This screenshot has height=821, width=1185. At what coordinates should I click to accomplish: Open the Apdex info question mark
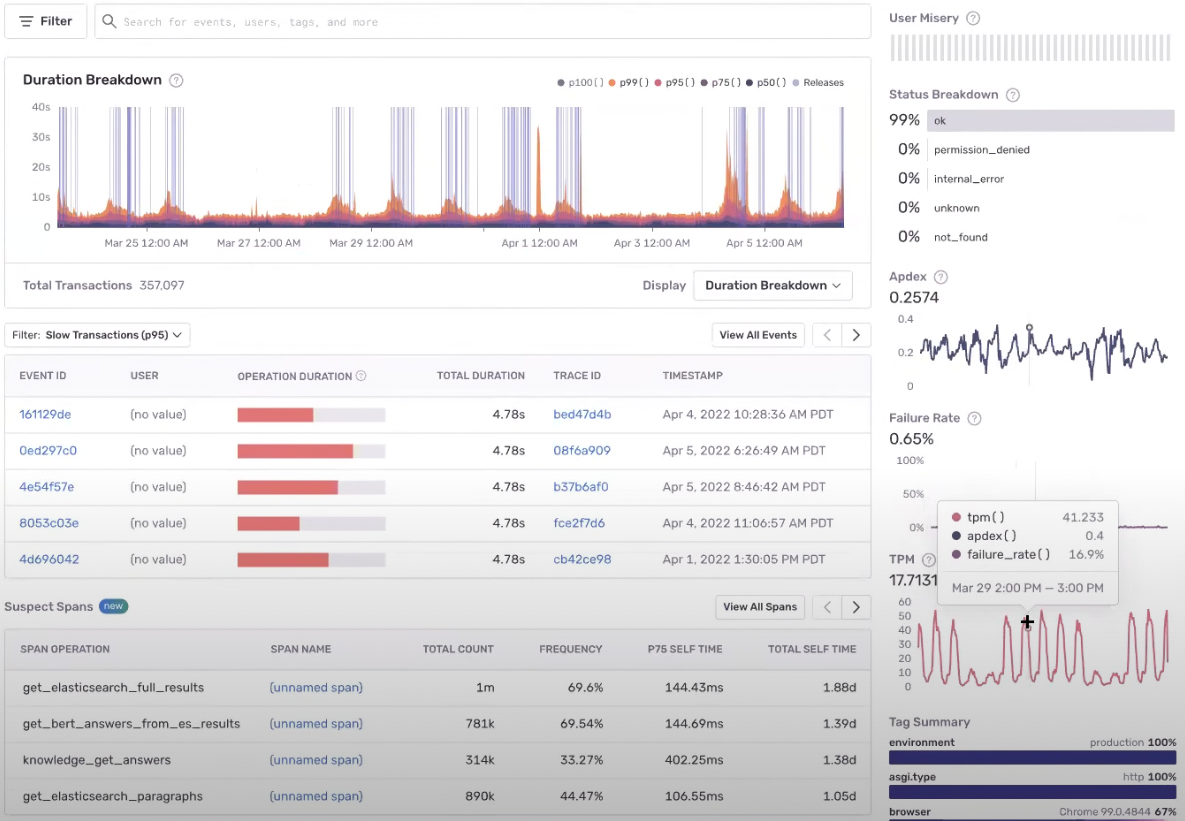pyautogui.click(x=941, y=277)
